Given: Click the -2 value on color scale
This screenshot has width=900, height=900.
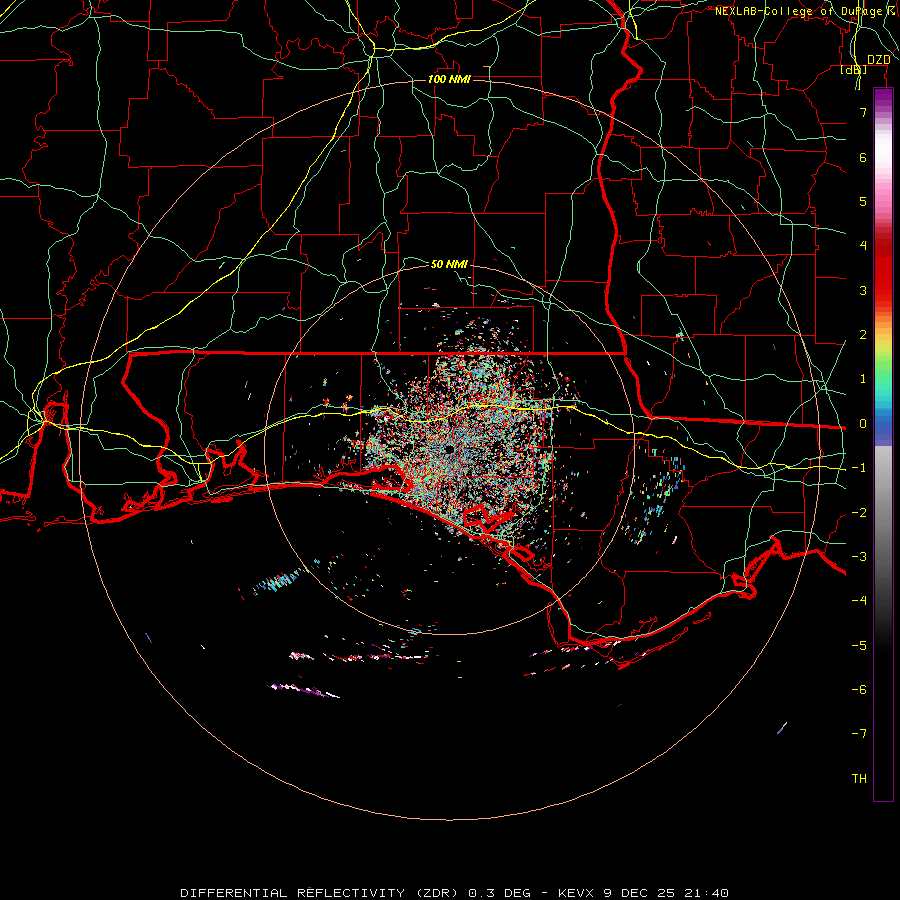Looking at the screenshot, I should (859, 513).
